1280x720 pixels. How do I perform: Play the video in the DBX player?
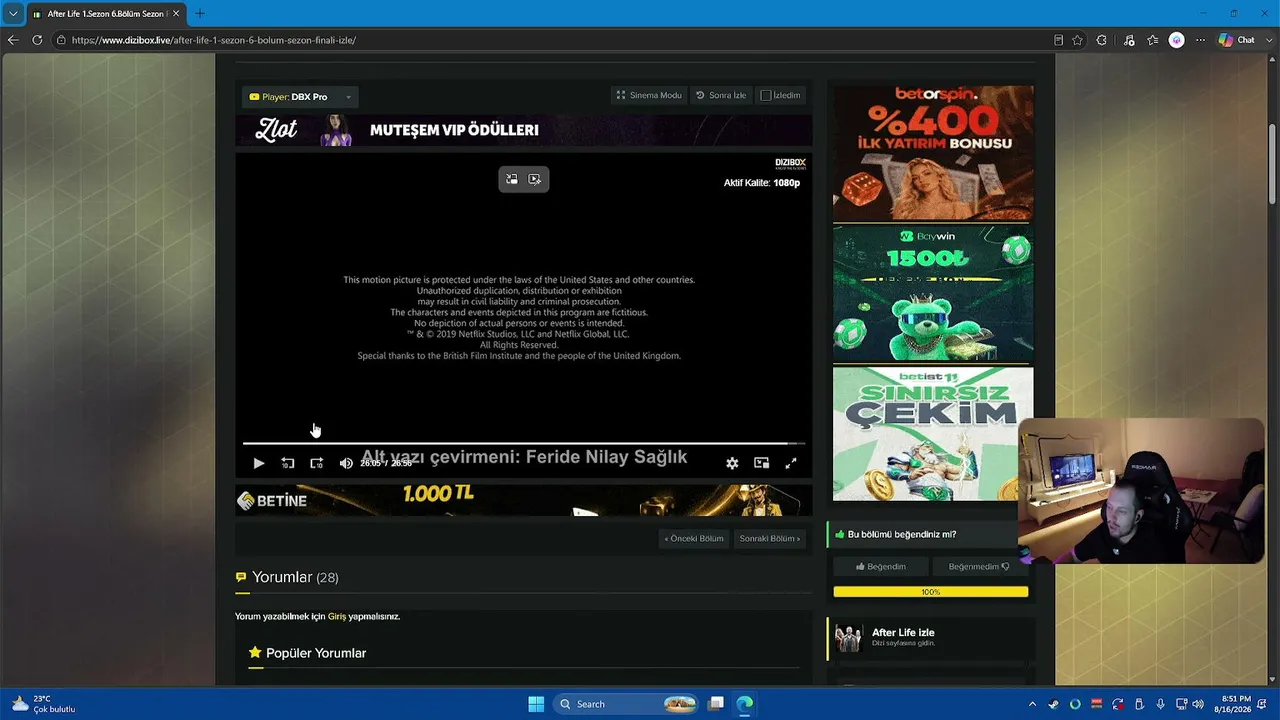tap(258, 463)
